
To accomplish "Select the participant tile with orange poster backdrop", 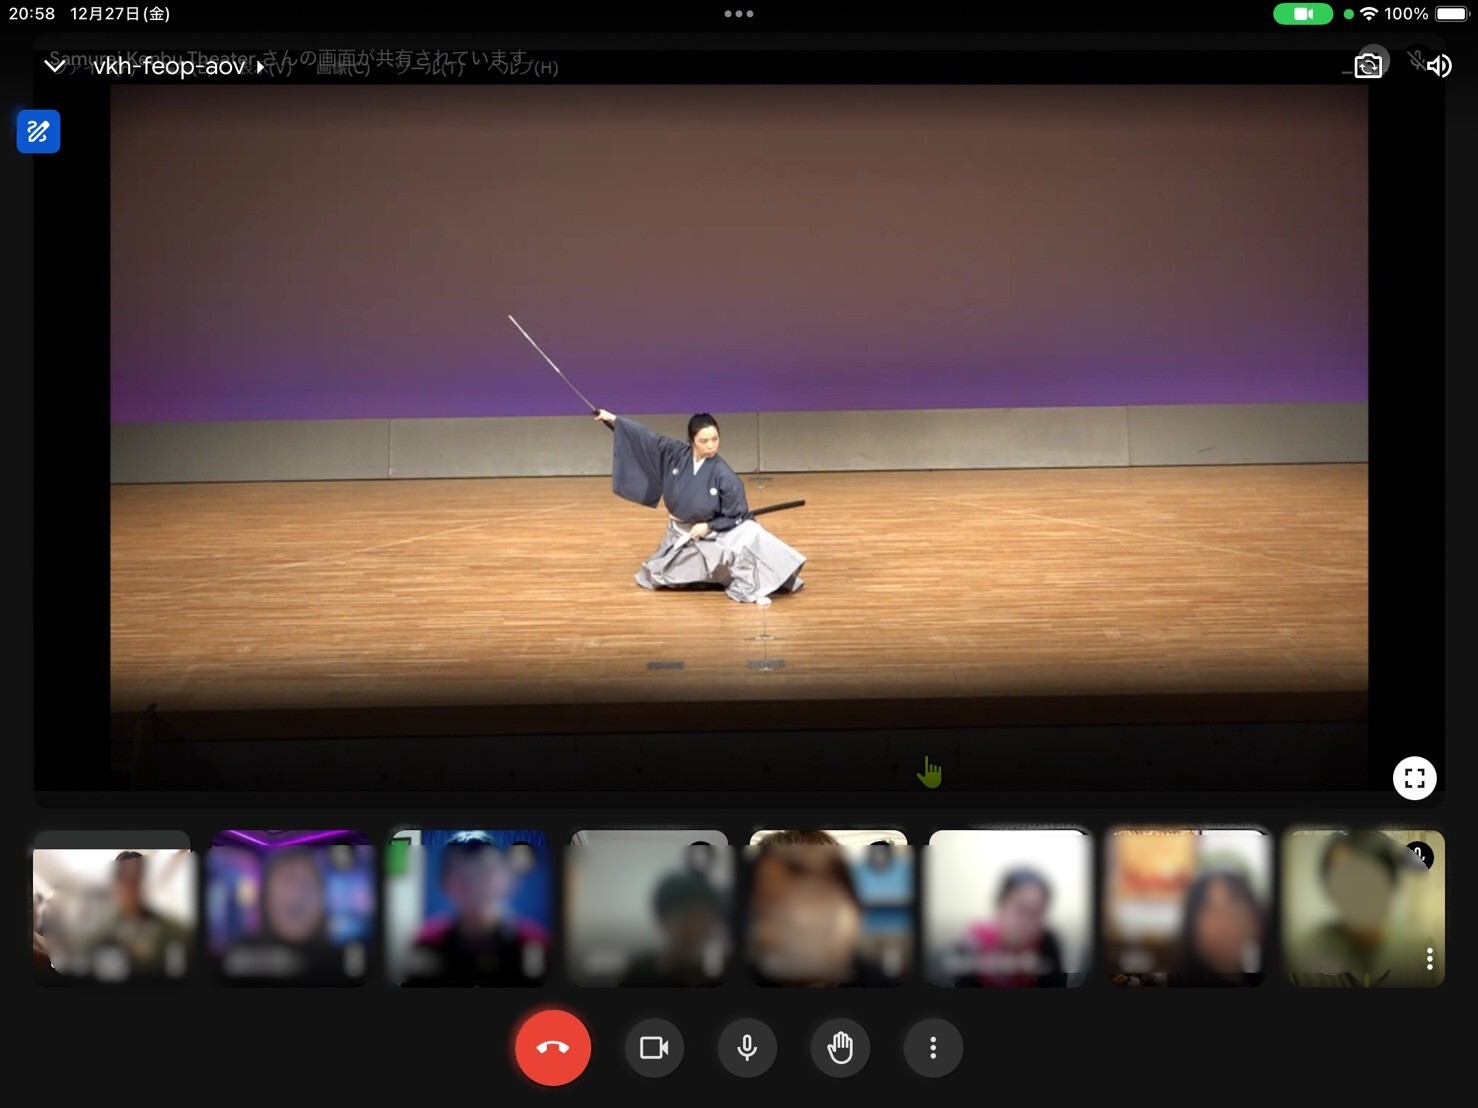I will [x=1187, y=908].
